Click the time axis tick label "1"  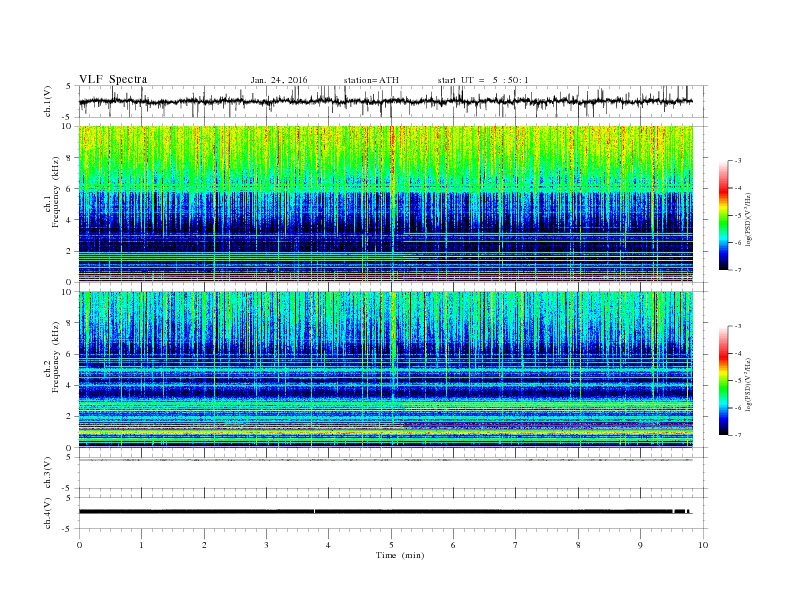pyautogui.click(x=142, y=545)
